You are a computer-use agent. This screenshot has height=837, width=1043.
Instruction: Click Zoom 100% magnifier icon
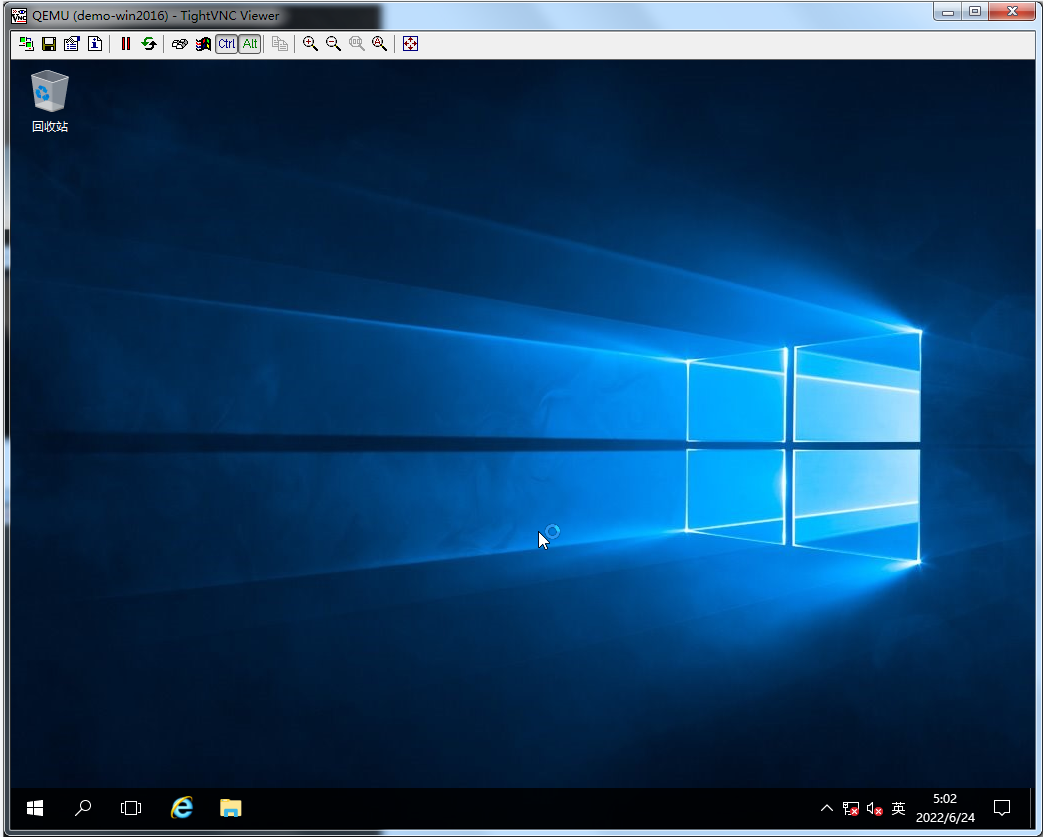tap(357, 44)
